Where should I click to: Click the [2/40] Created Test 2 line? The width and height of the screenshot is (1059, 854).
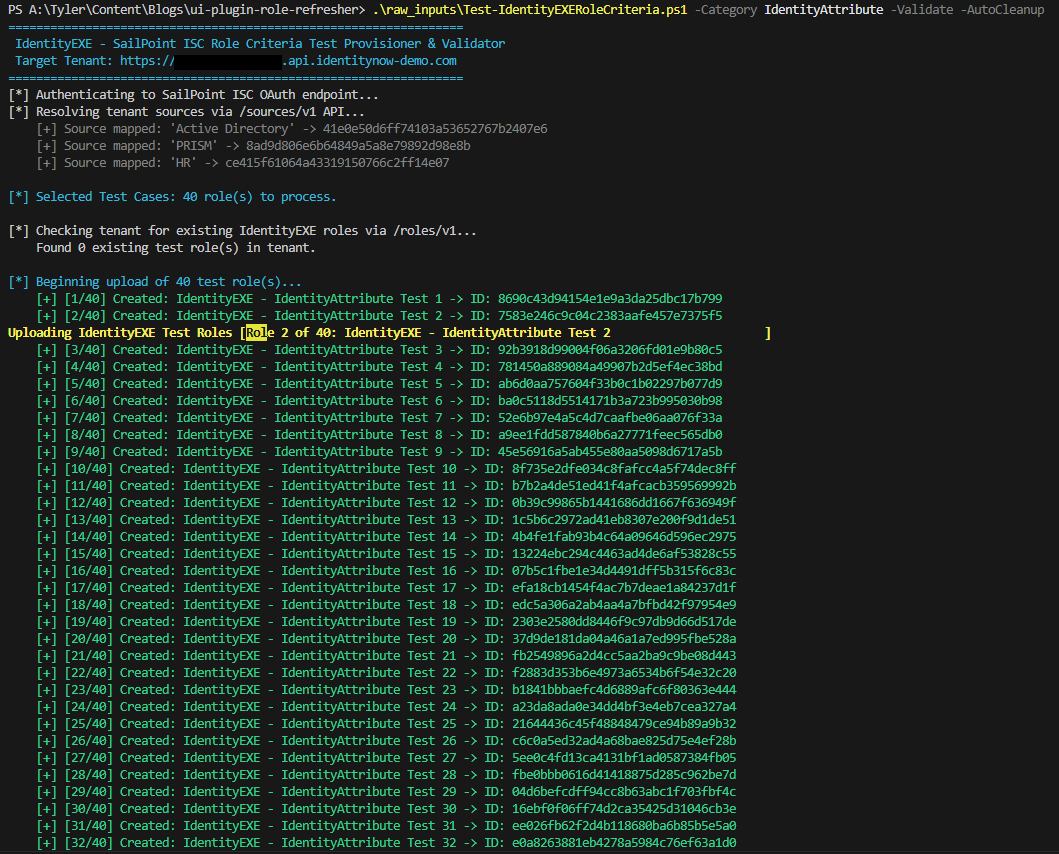coord(380,316)
